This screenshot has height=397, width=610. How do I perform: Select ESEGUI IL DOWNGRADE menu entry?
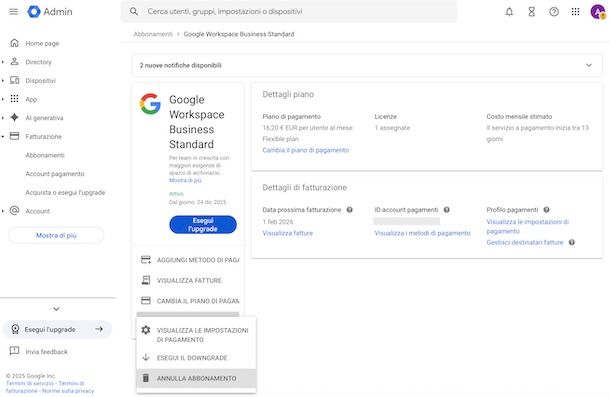196,358
